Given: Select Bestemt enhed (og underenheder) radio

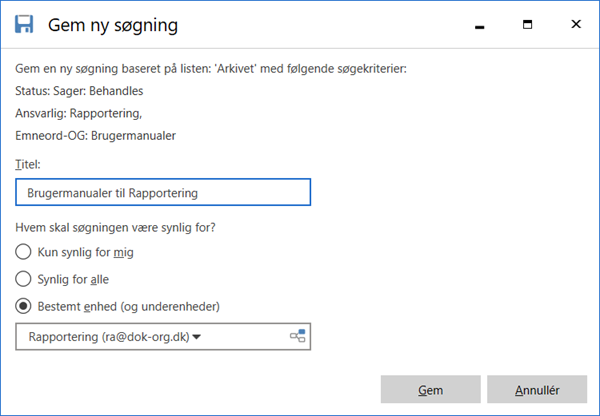Looking at the screenshot, I should 23,306.
